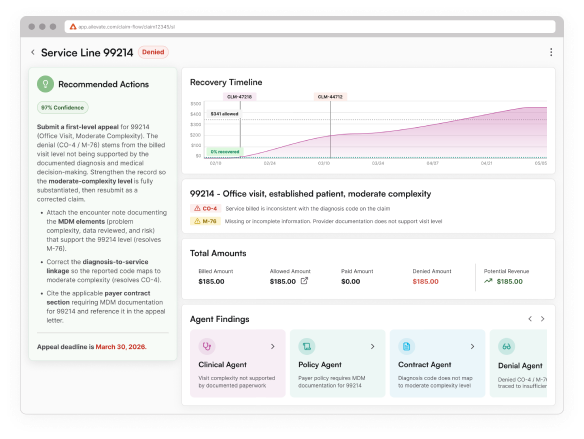The width and height of the screenshot is (584, 439).
Task: Go back using the arrow beside Service Line
Action: (x=33, y=53)
